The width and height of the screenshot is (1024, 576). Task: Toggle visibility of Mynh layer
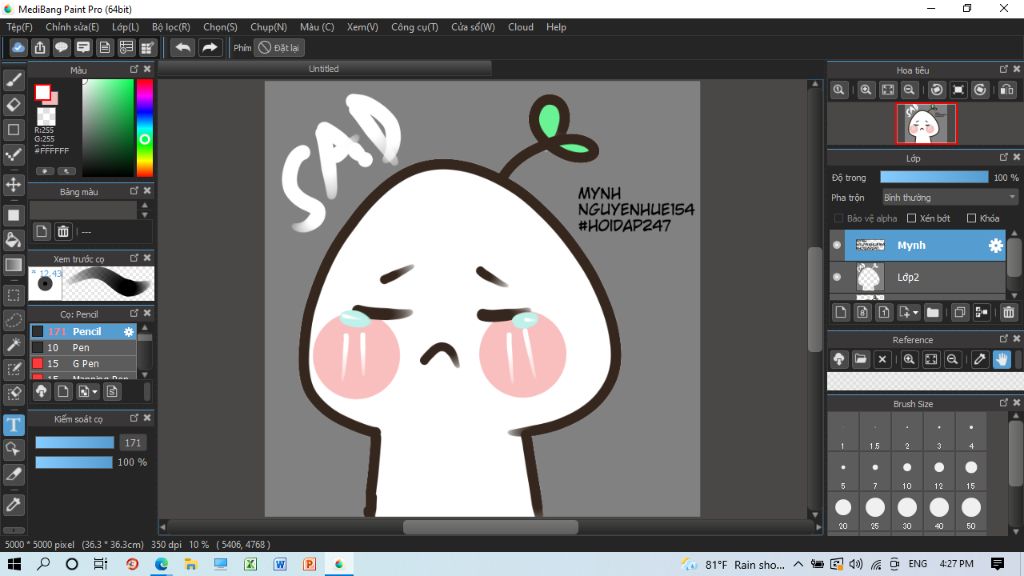(837, 246)
